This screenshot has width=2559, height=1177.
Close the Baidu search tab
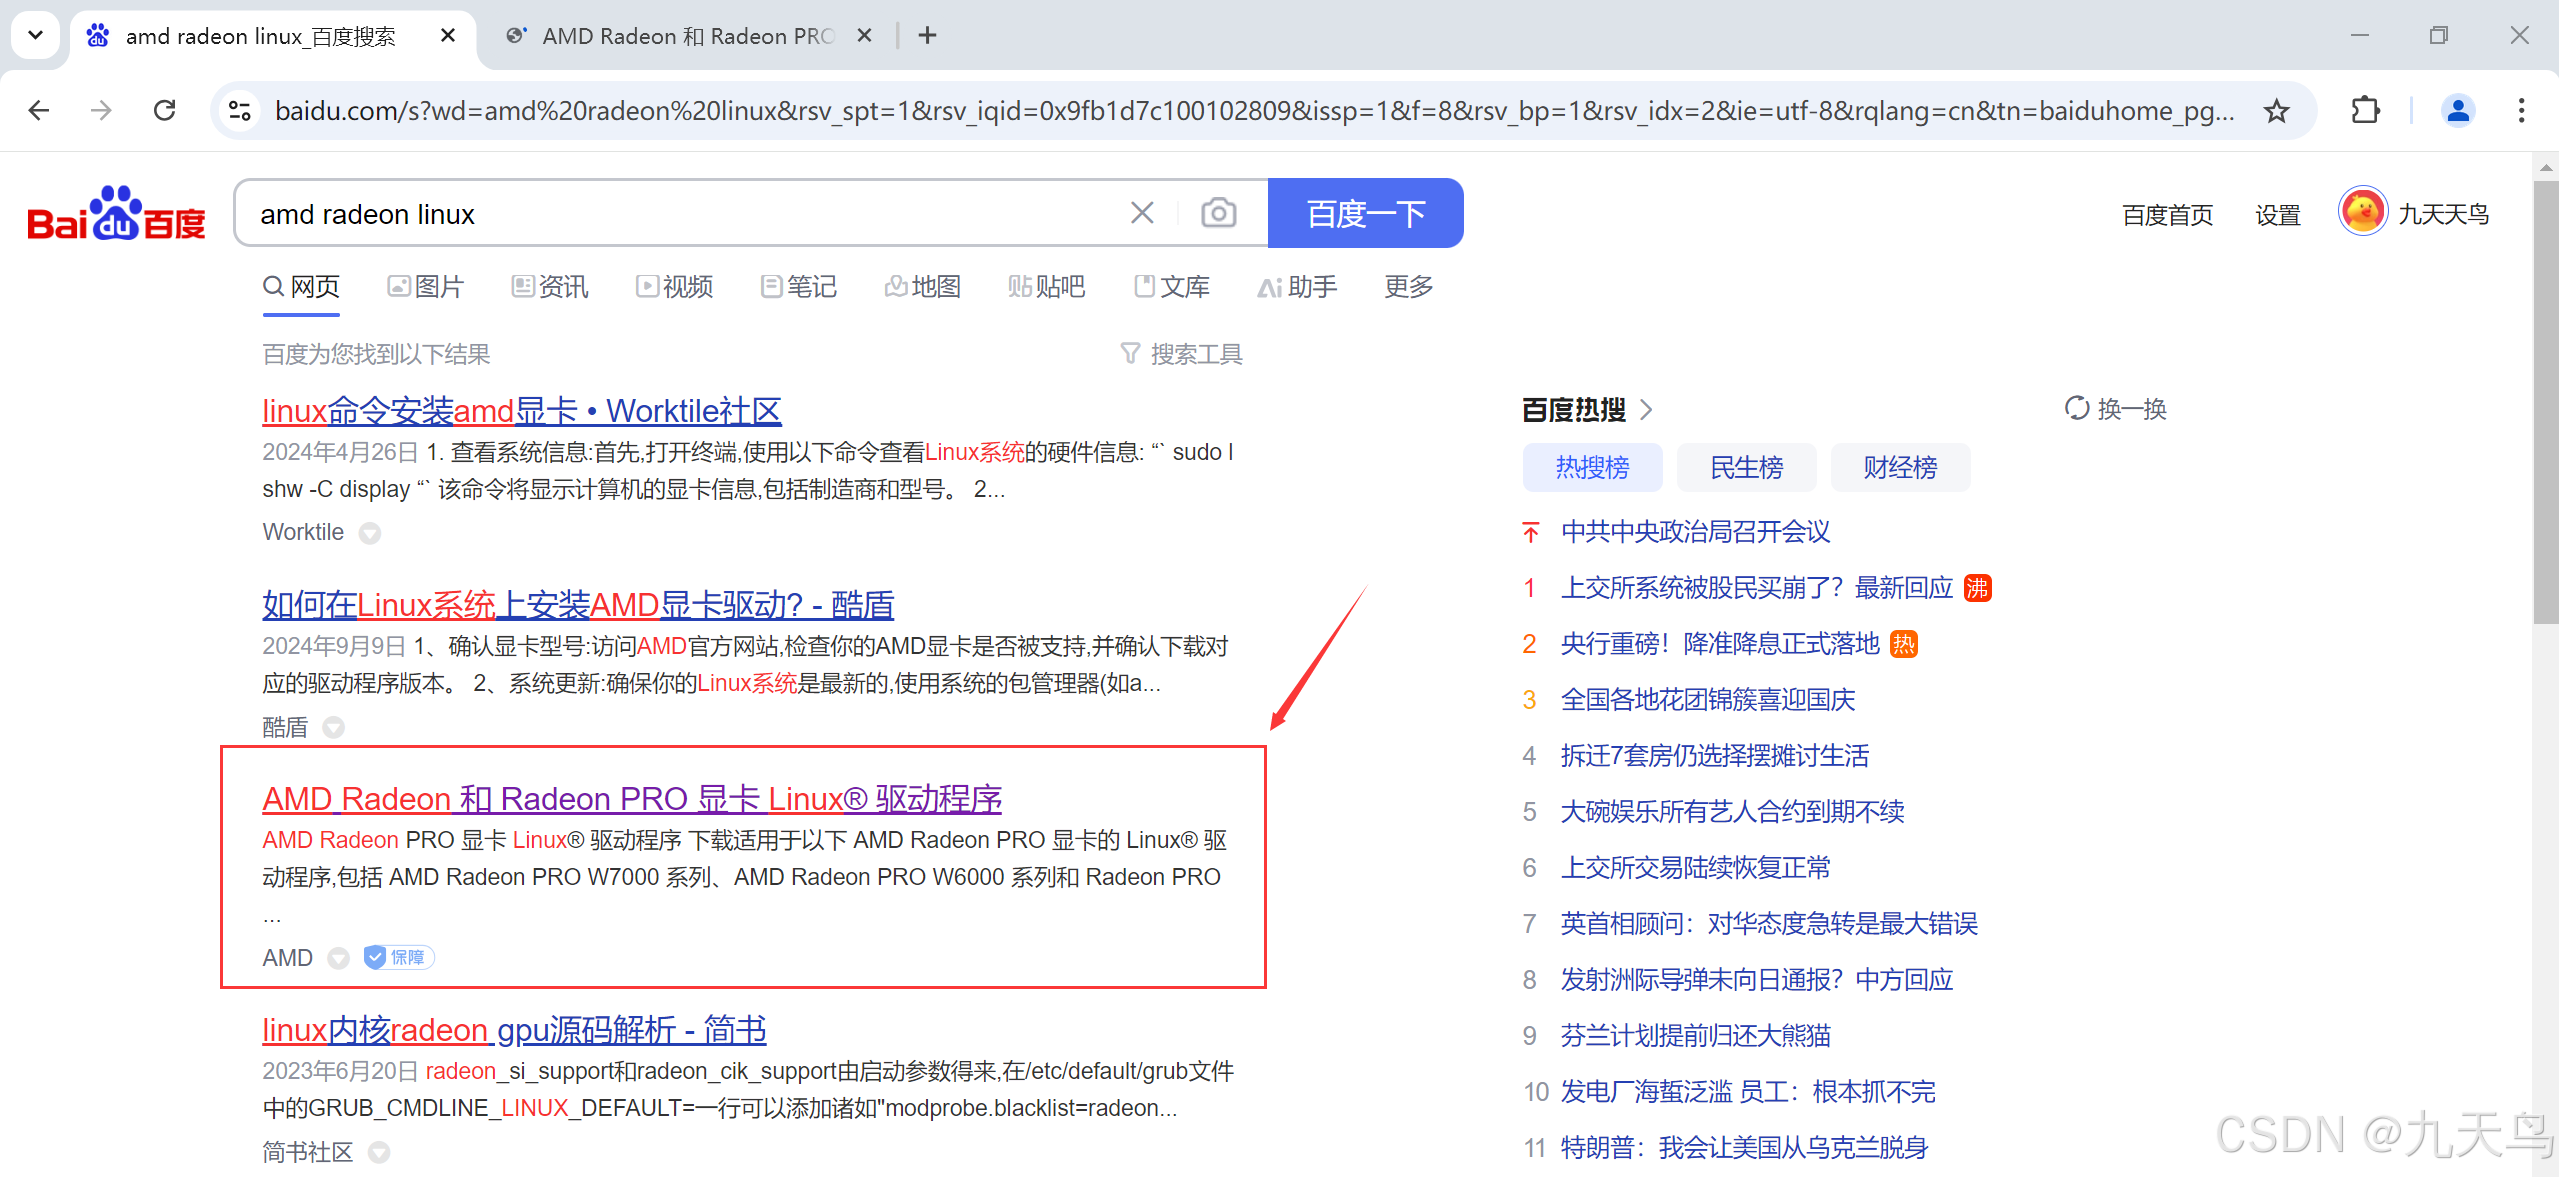click(x=448, y=36)
